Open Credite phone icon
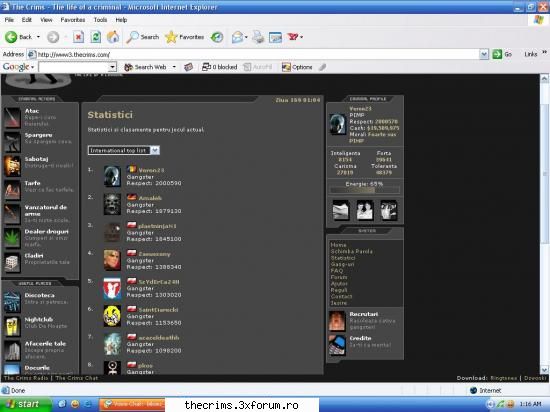Screen dimensions: 550x412 (337, 345)
